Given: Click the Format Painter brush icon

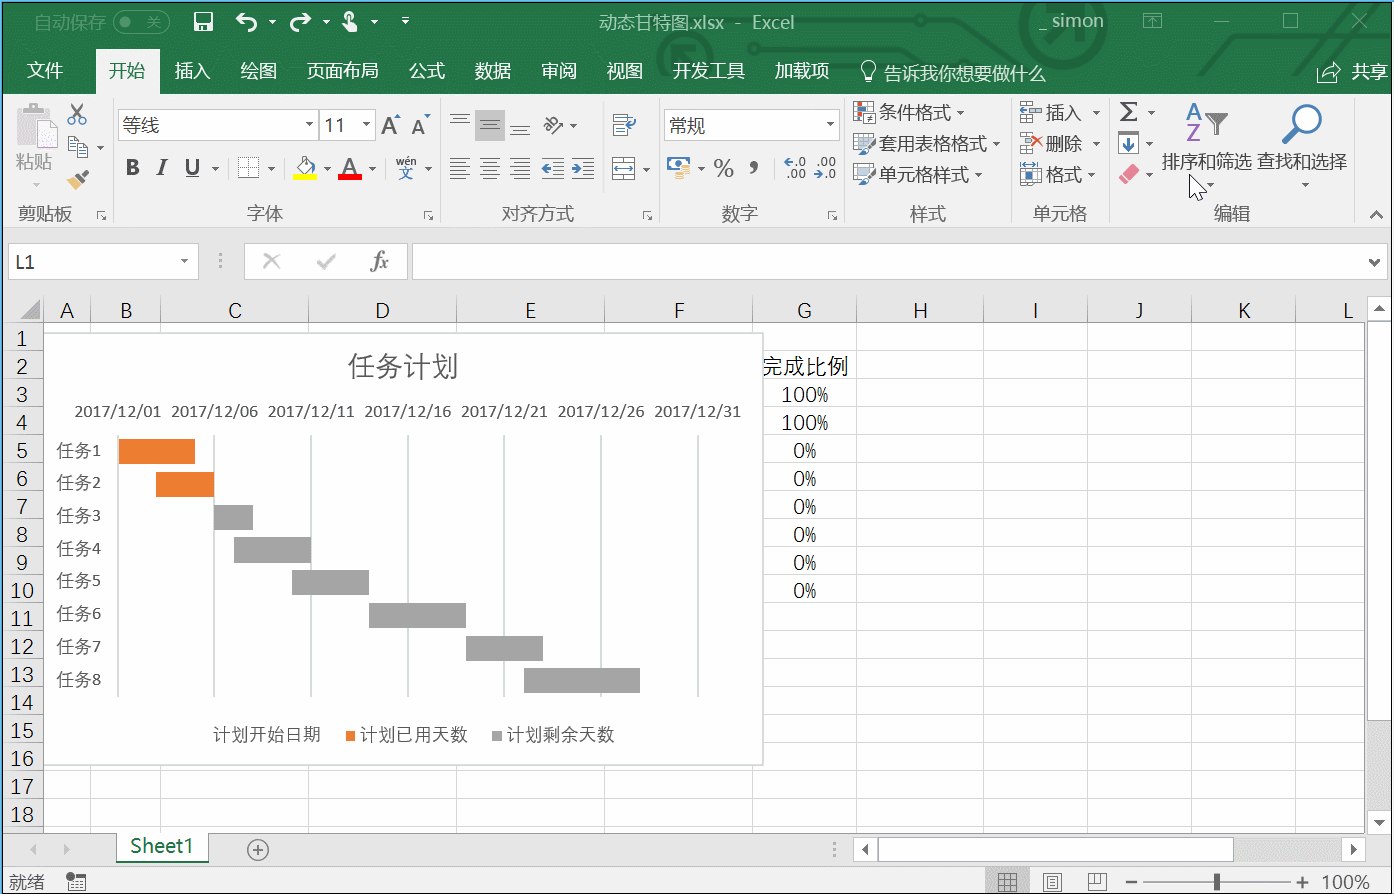Looking at the screenshot, I should pos(78,180).
